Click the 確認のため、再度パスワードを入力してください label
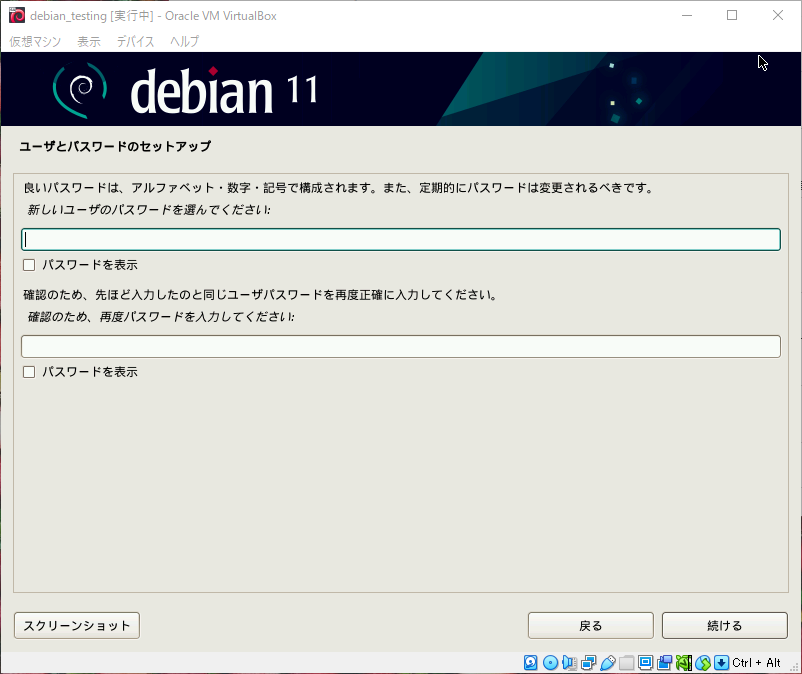This screenshot has height=674, width=802. pos(161,317)
